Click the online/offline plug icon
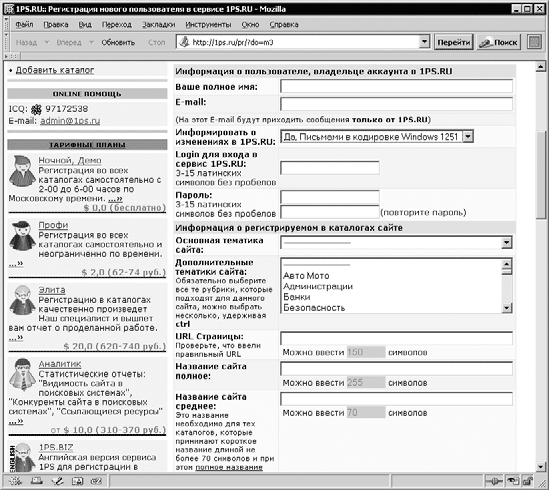The width and height of the screenshot is (549, 490). 494,481
